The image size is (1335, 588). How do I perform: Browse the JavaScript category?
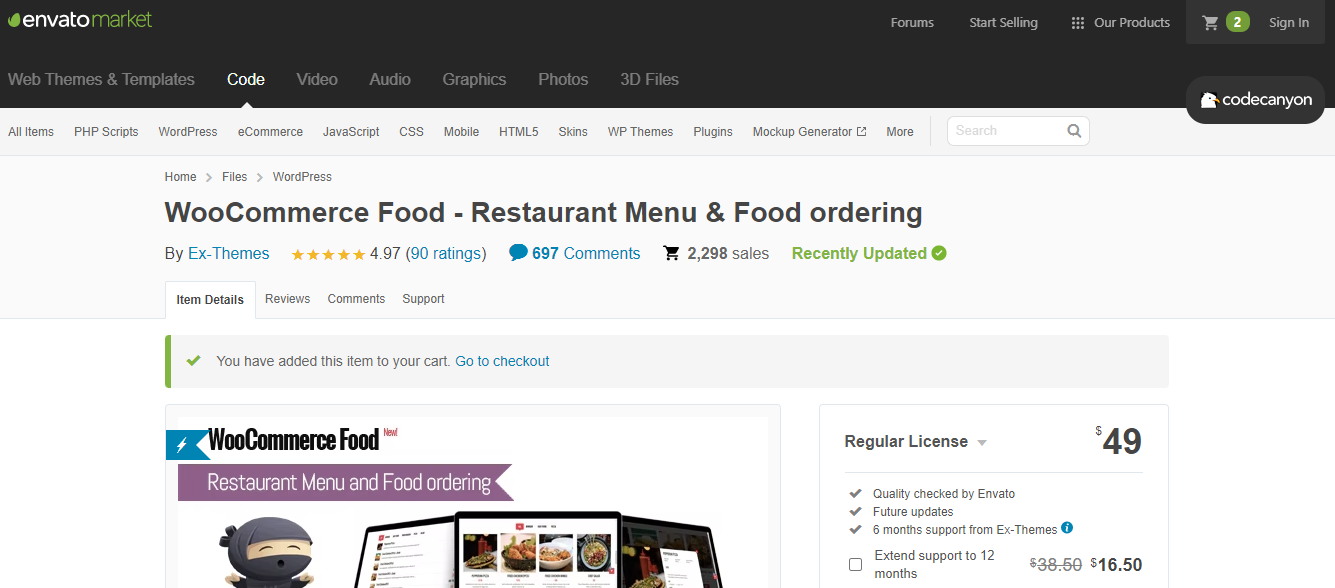click(351, 131)
